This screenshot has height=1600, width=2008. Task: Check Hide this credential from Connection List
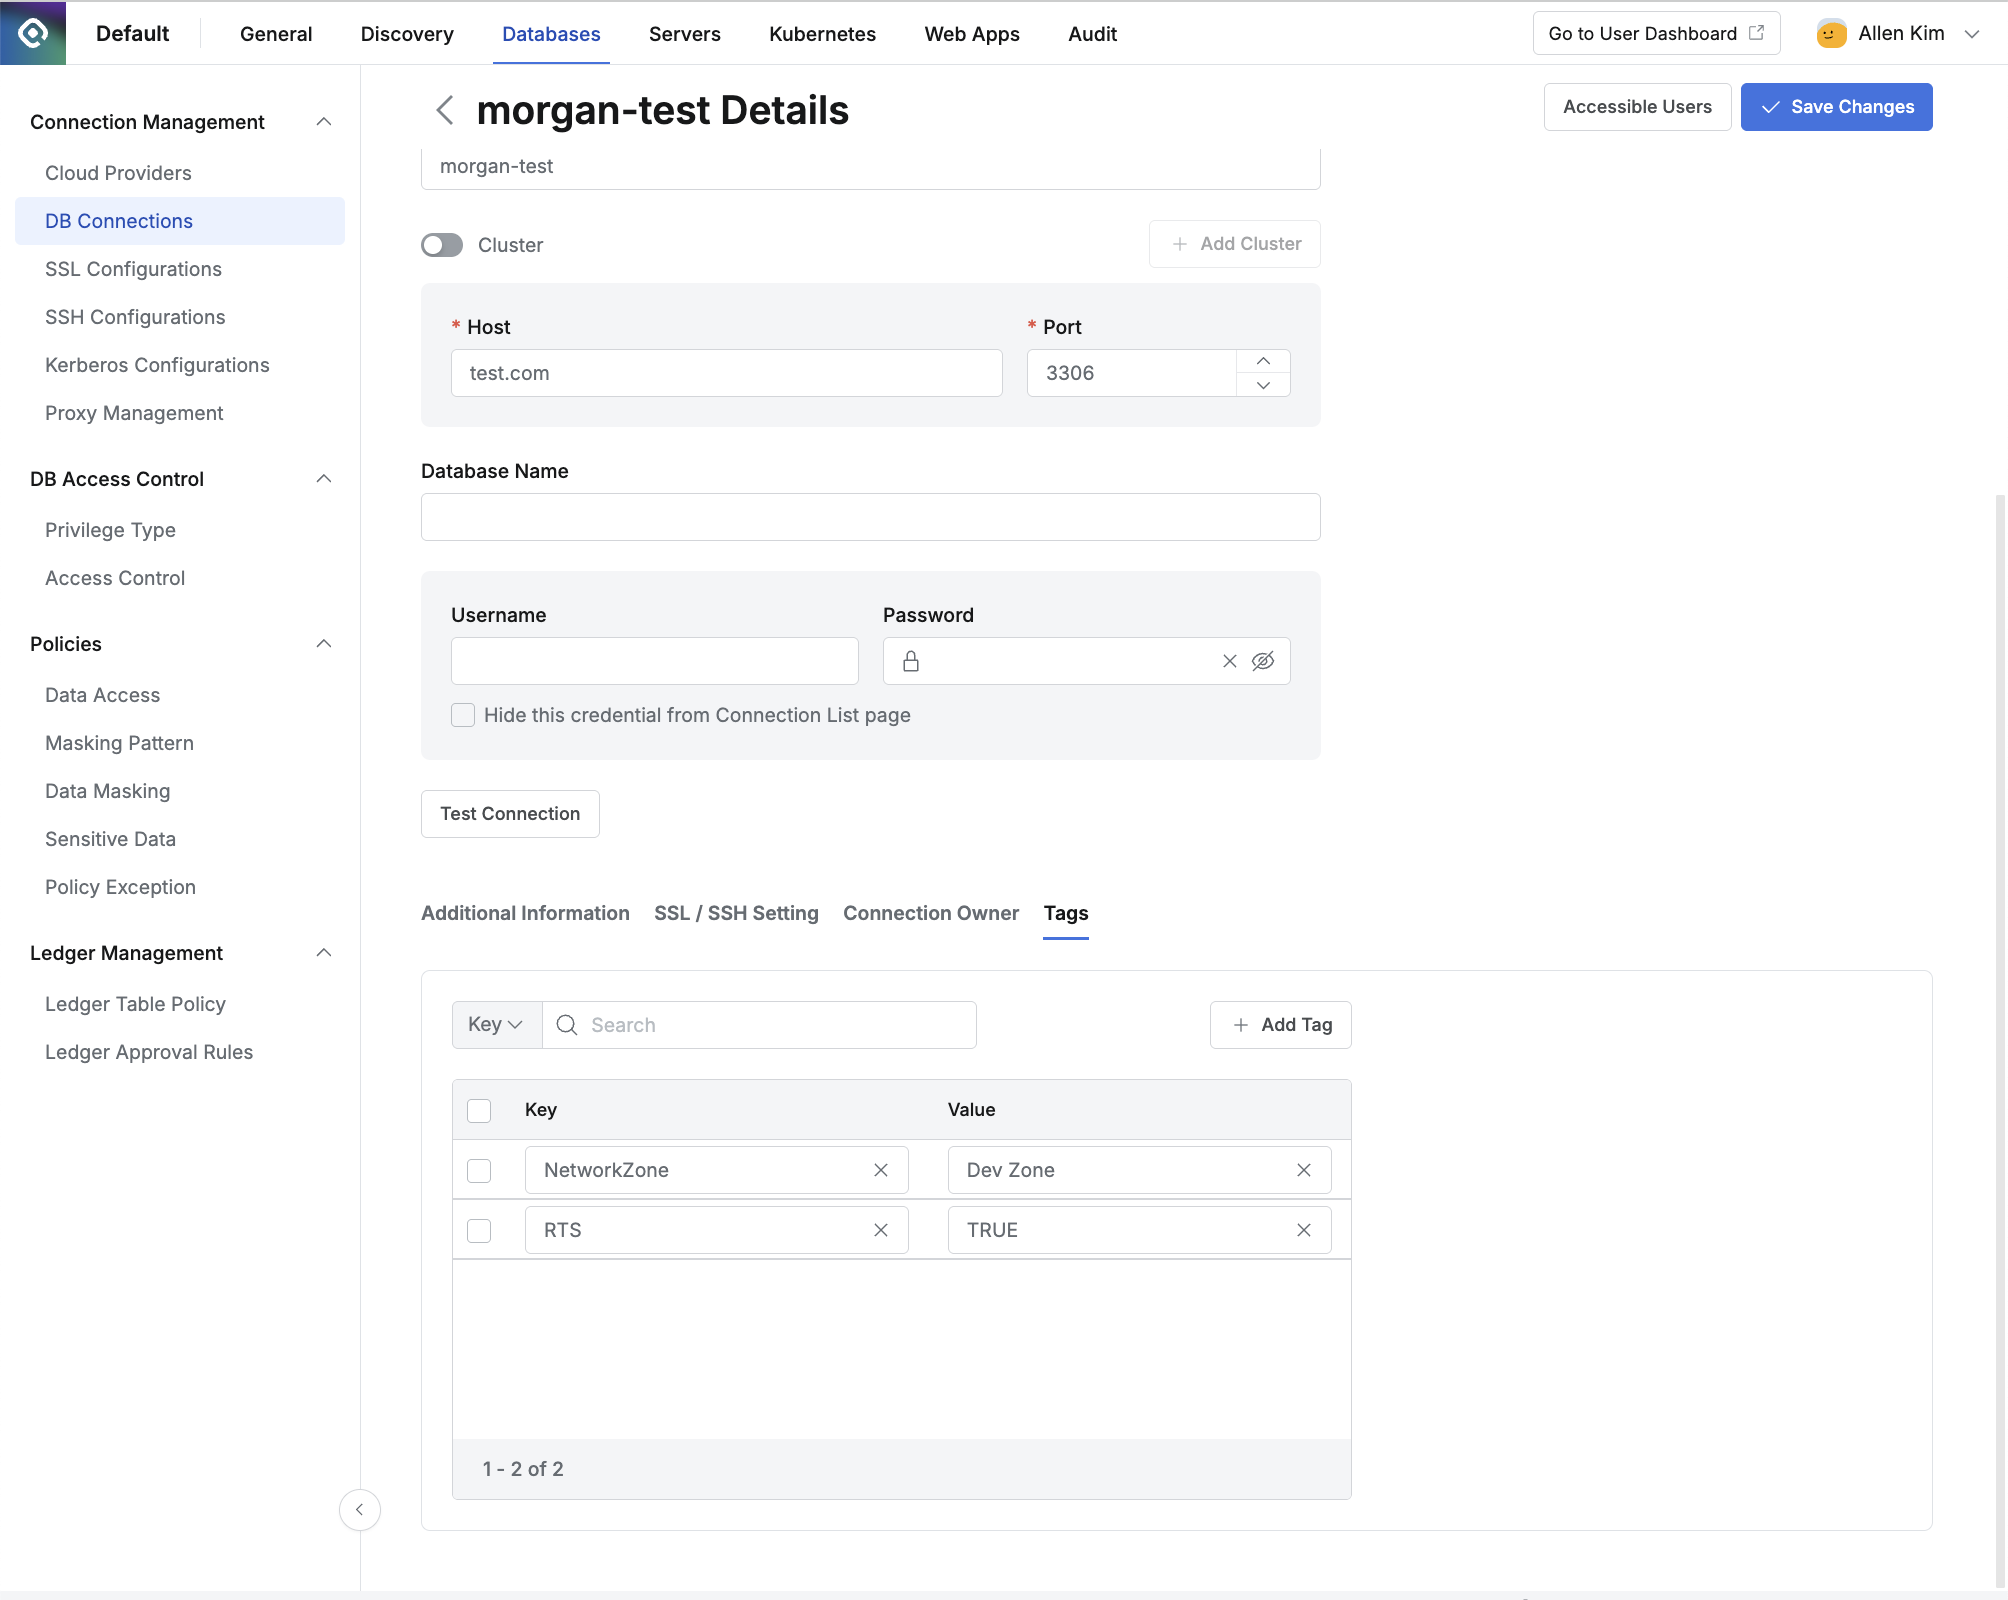(x=463, y=715)
